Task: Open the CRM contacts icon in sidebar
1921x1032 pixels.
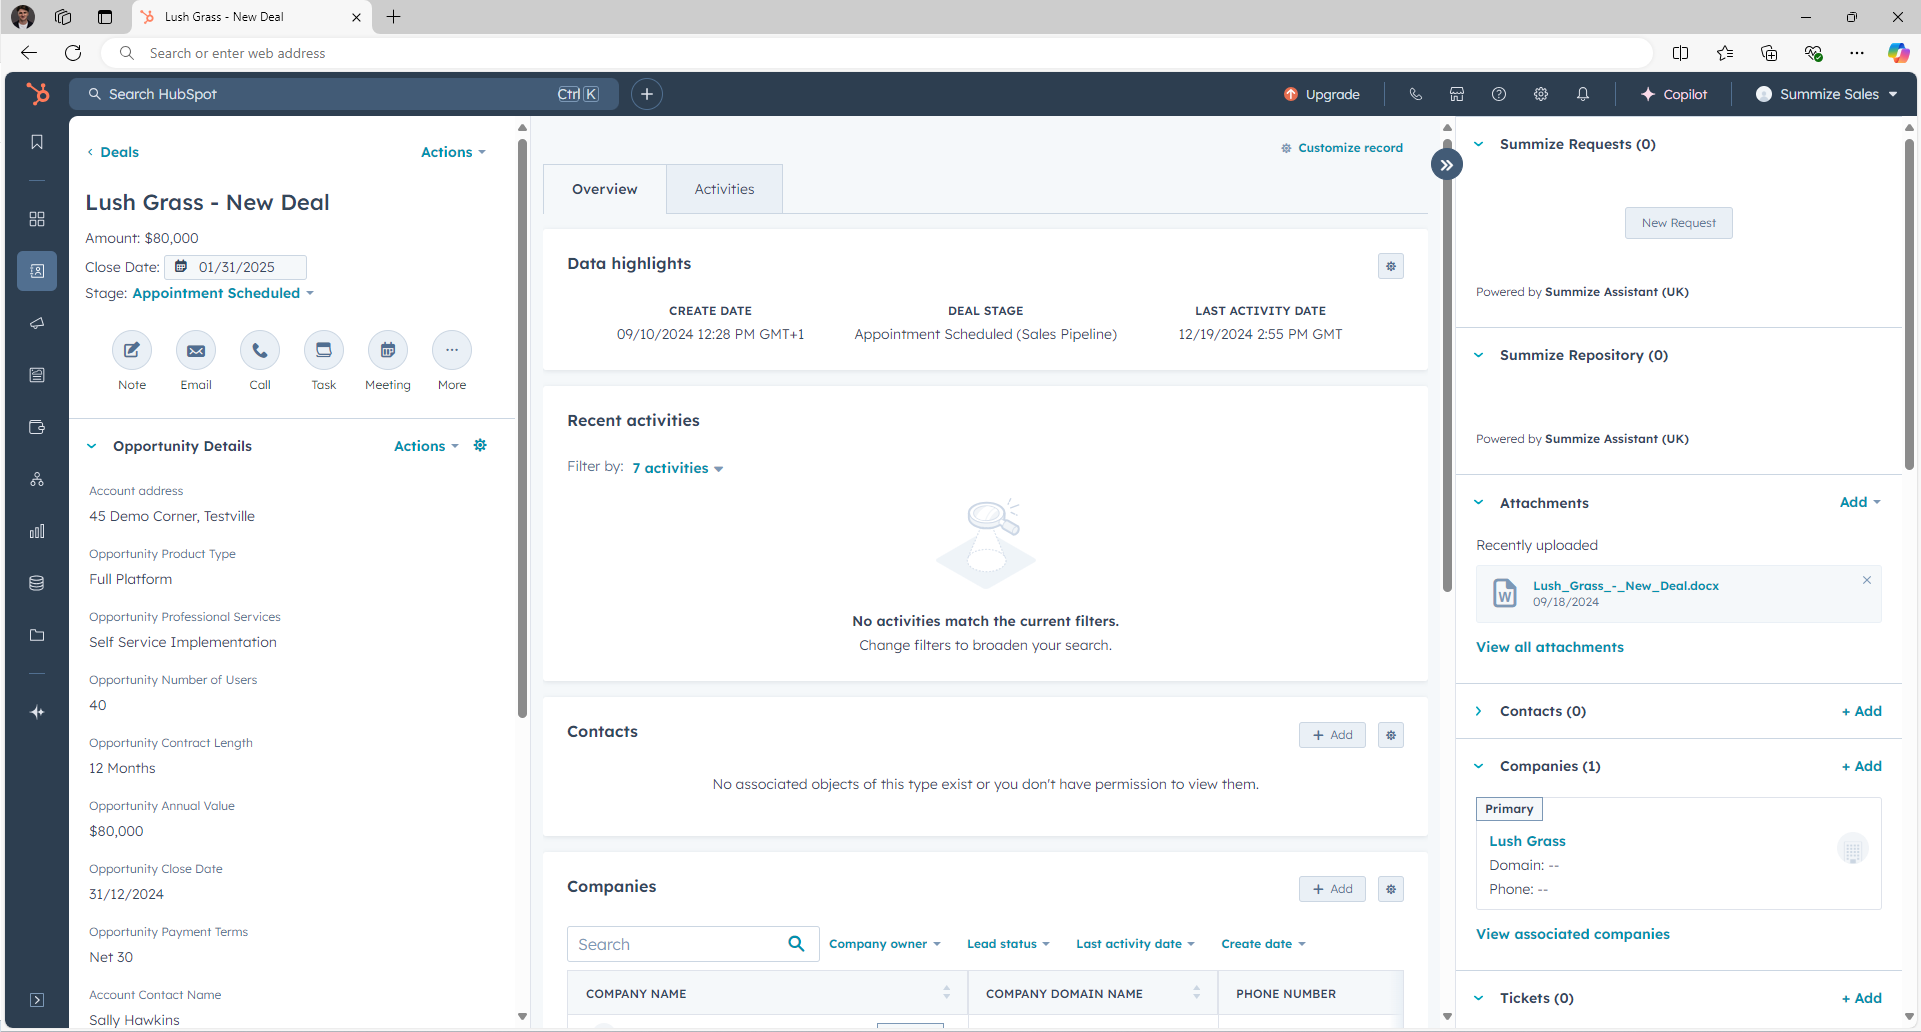Action: [x=37, y=271]
